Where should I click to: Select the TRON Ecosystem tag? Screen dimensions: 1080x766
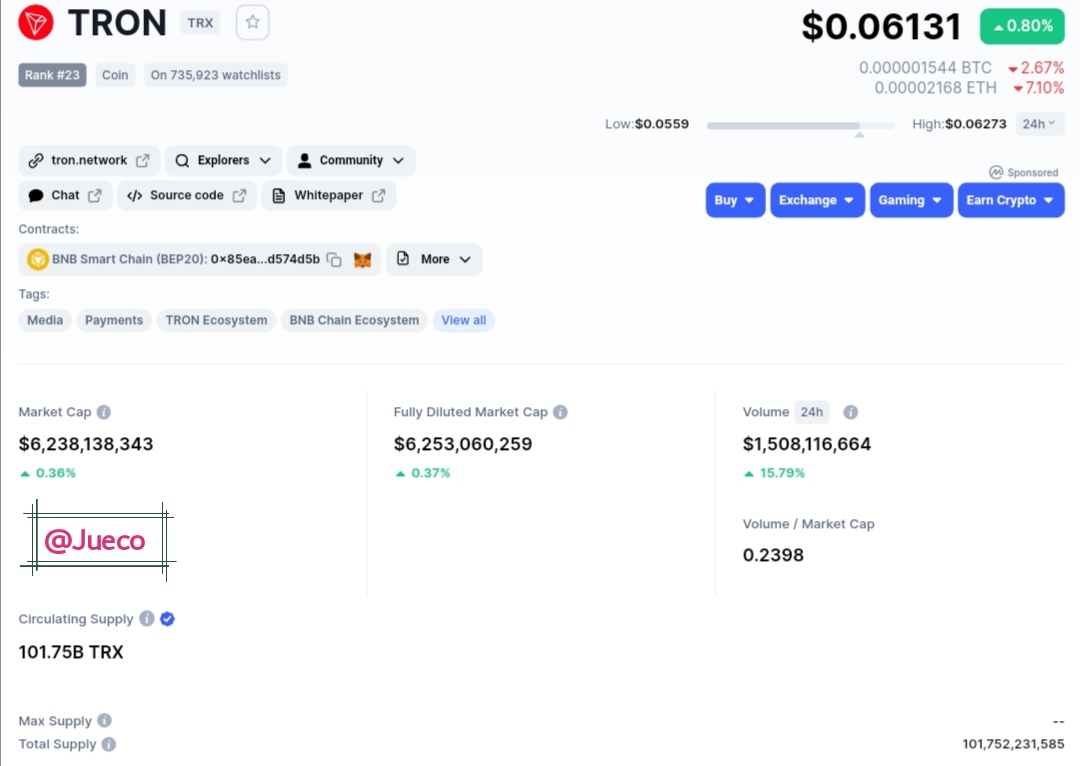(x=216, y=320)
